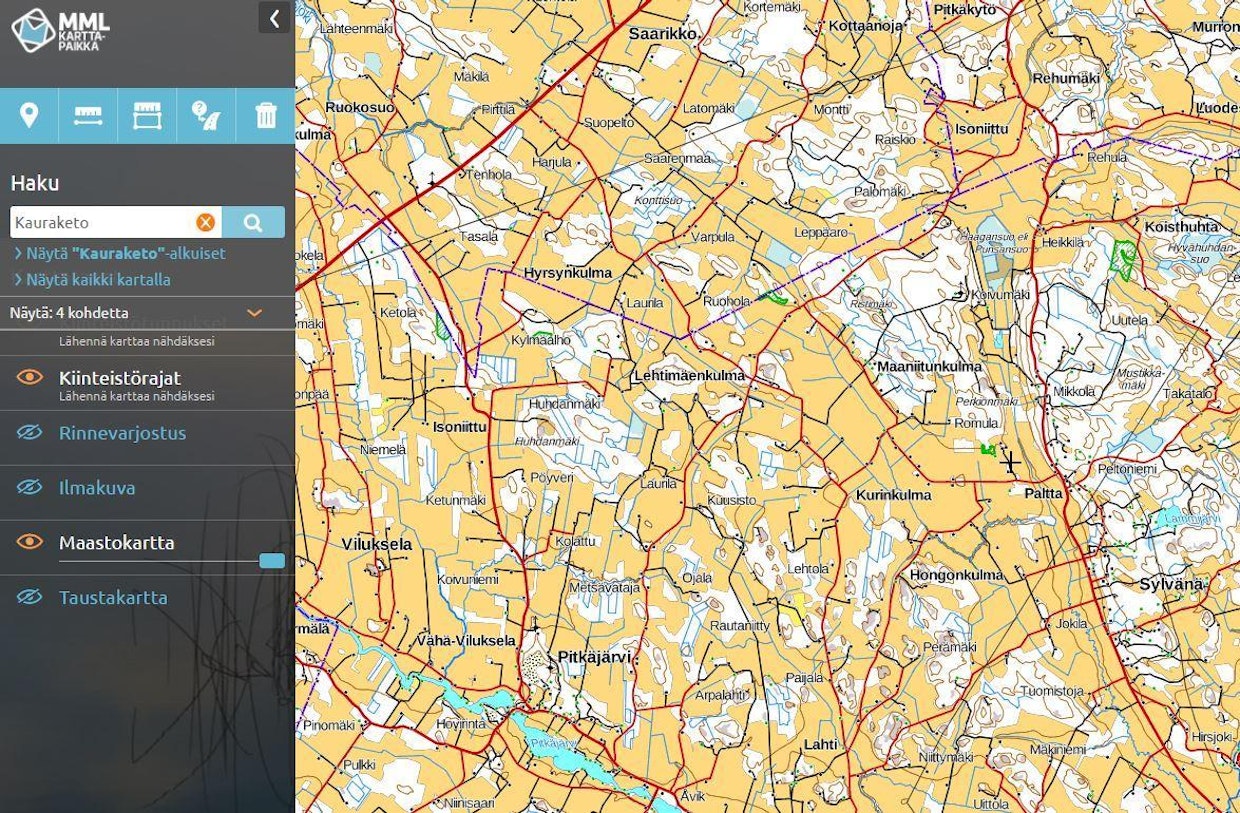
Task: Hide the Kiinteistörajat layer via eye icon
Action: pos(30,377)
